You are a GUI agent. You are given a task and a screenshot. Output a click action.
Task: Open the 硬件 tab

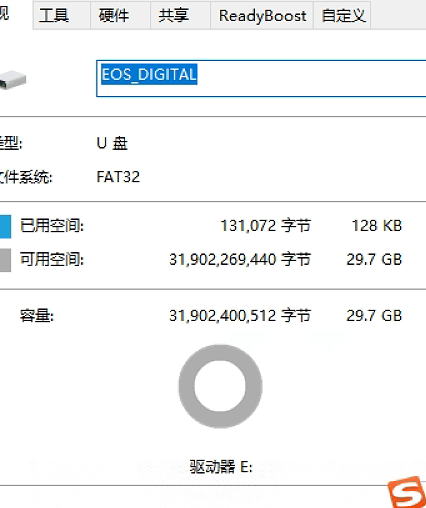pos(121,15)
